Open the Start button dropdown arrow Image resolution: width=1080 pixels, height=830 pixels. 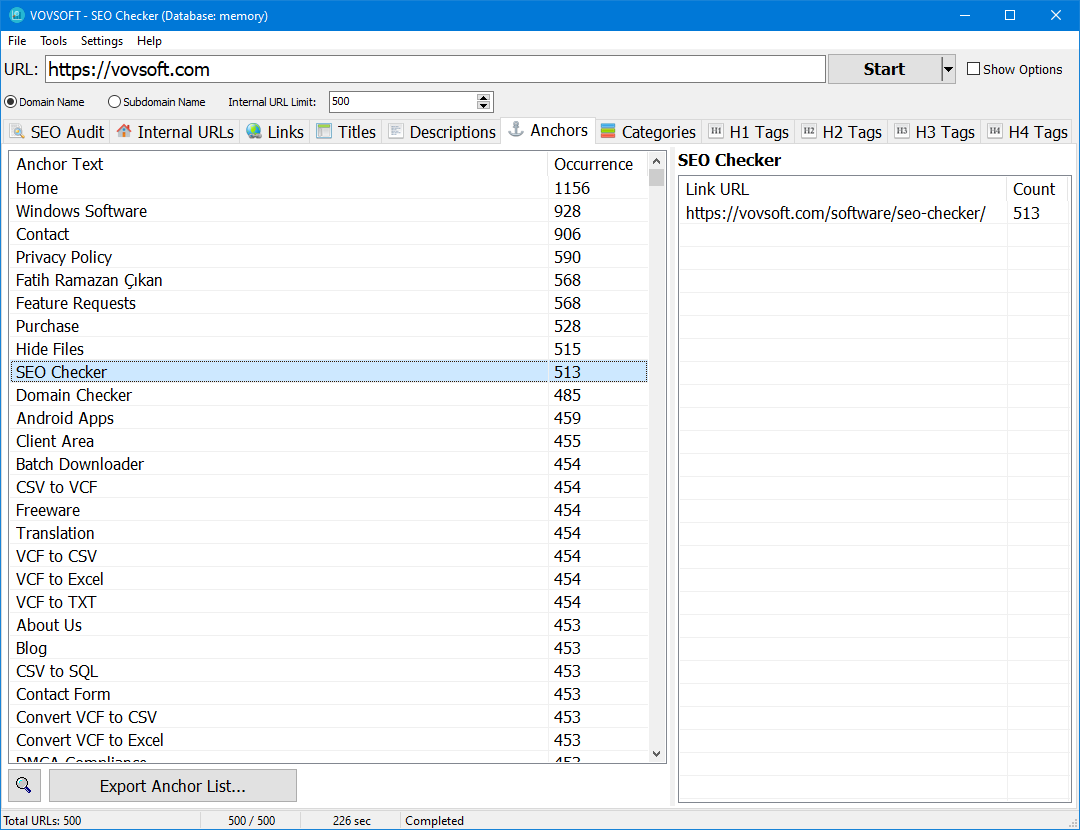point(948,69)
